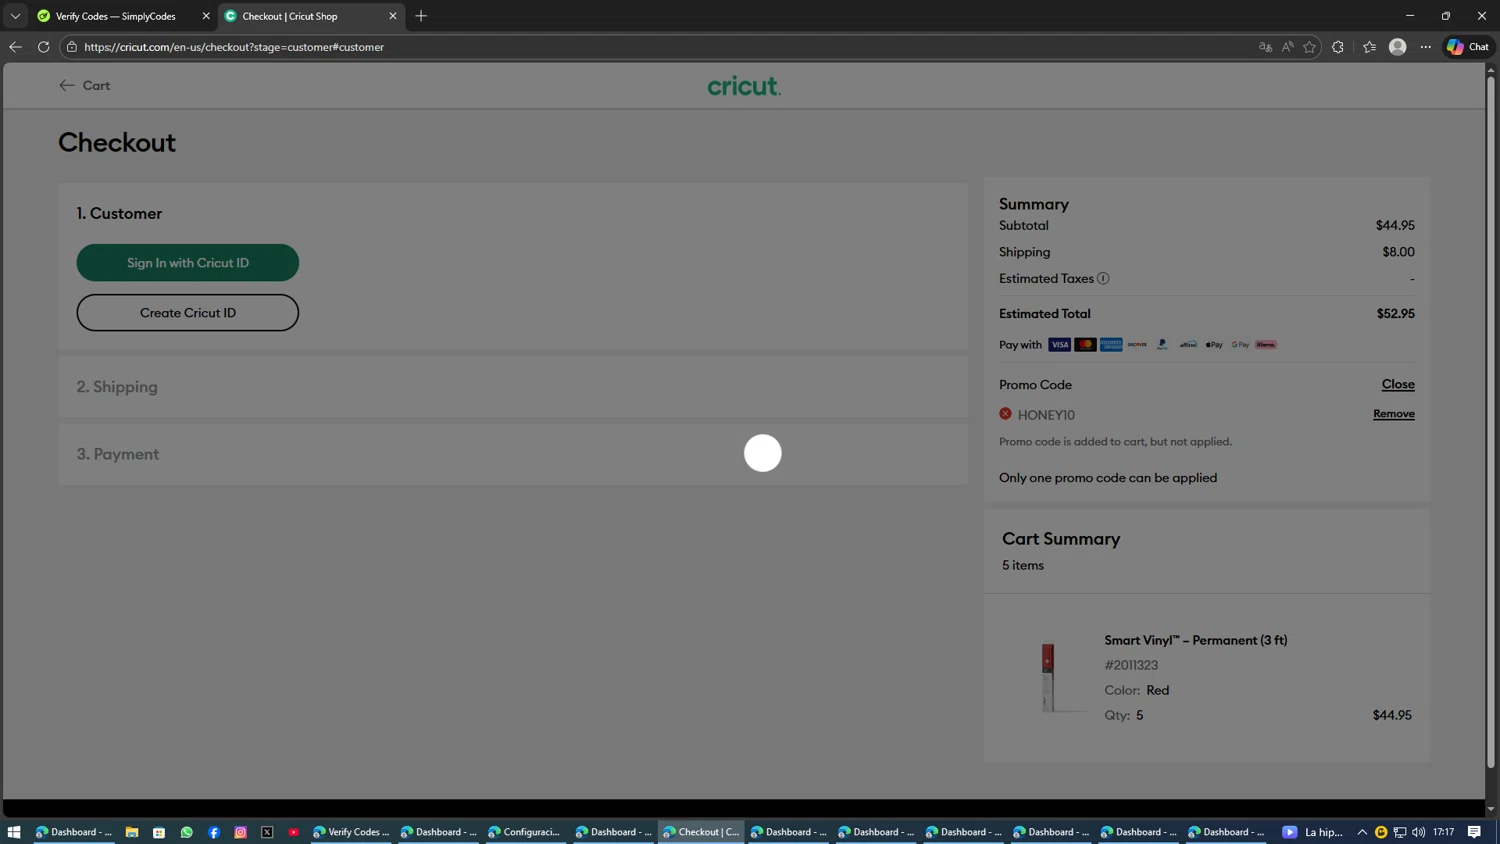Viewport: 1500px width, 844px height.
Task: Open YouTube from taskbar
Action: [x=294, y=832]
